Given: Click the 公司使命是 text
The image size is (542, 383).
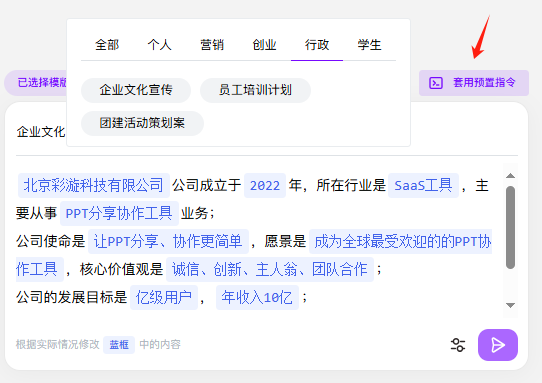Looking at the screenshot, I should 50,241.
